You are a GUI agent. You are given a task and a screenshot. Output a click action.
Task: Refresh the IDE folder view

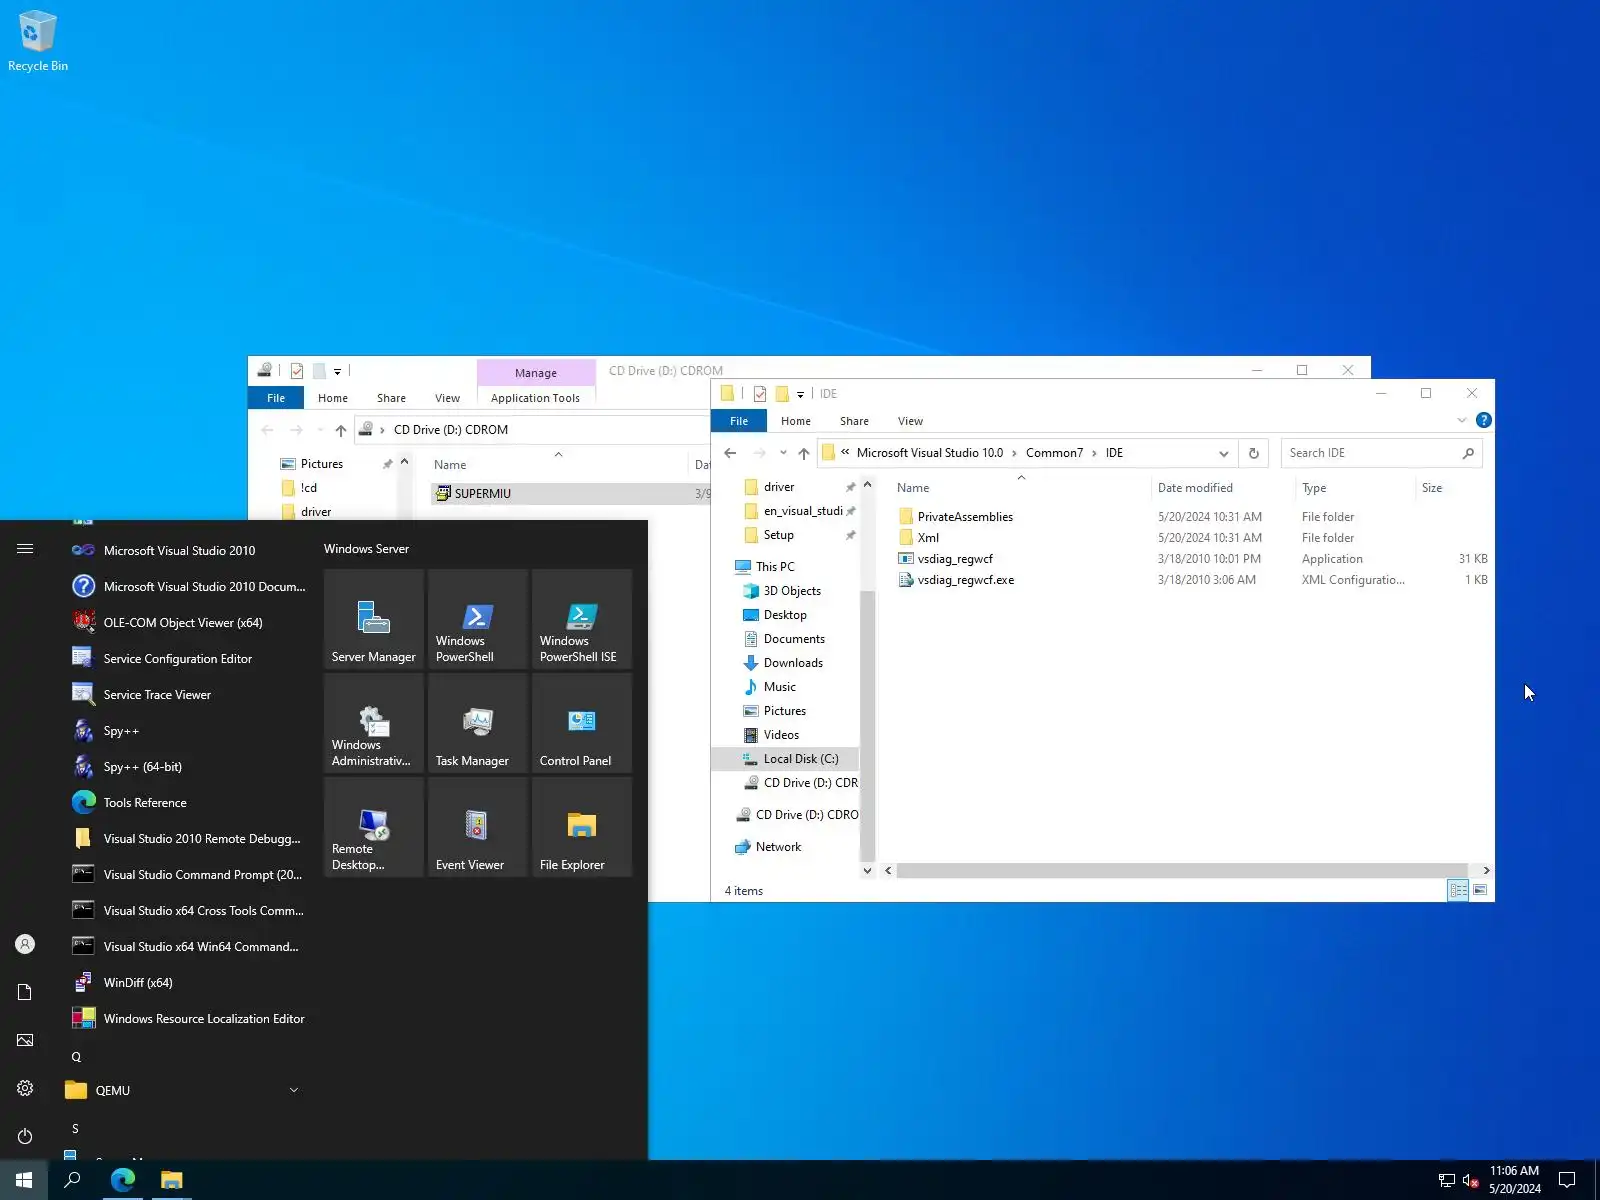(x=1254, y=453)
